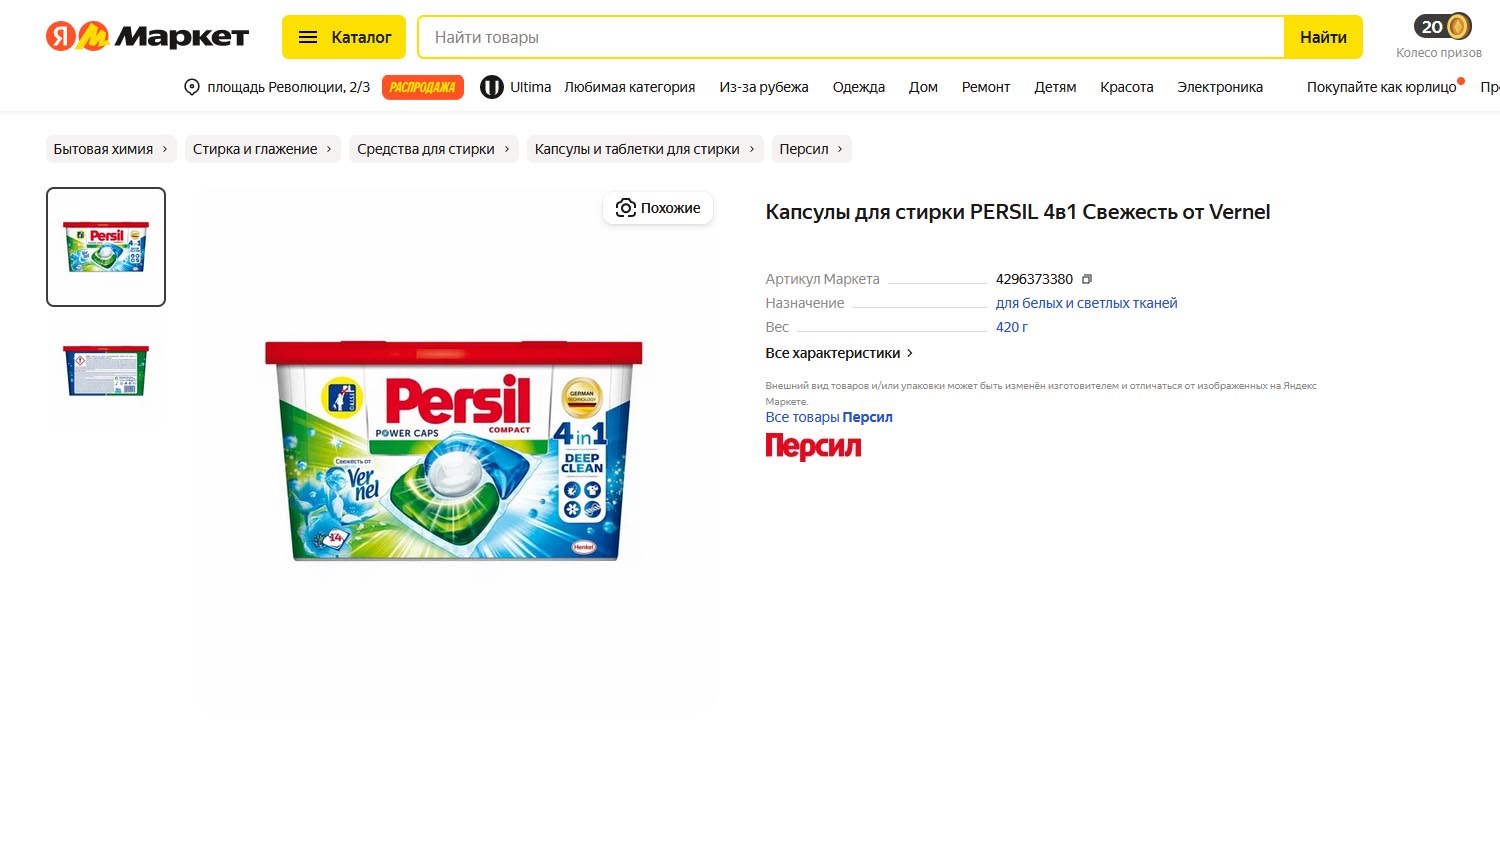Open the Колесо призов coin icon
The image size is (1500, 843).
(1458, 26)
